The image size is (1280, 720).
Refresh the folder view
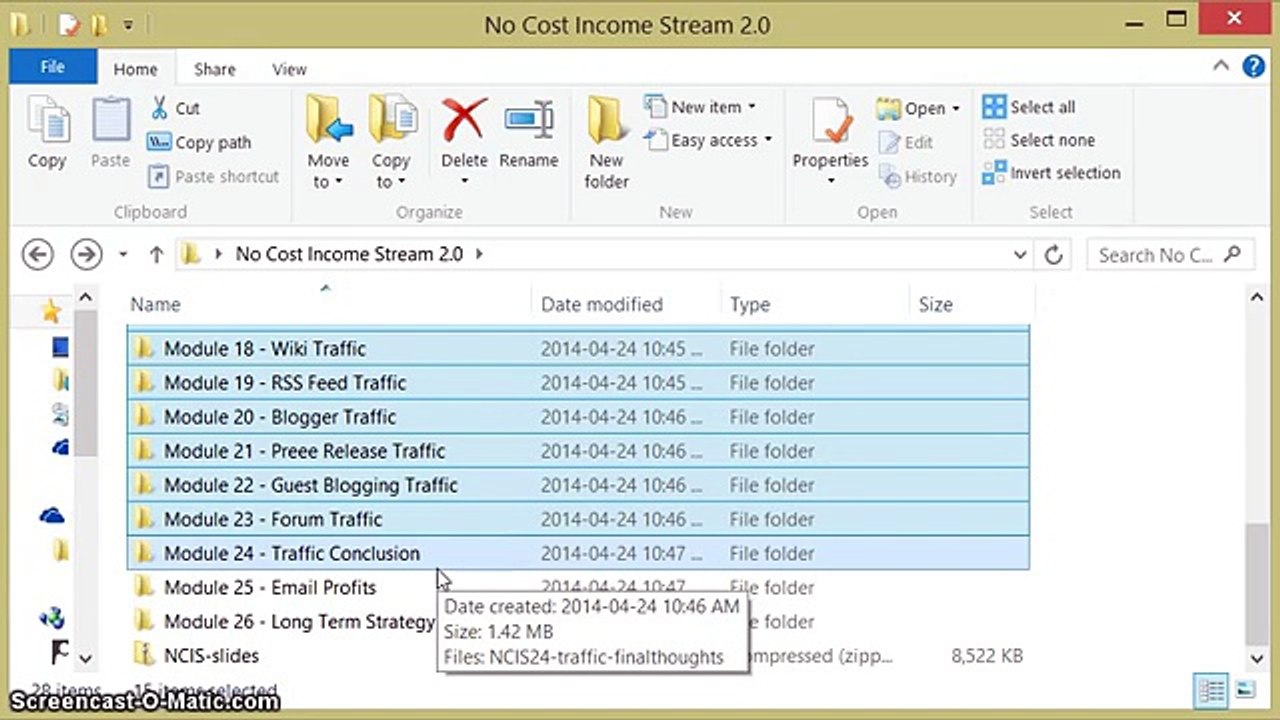(1053, 254)
